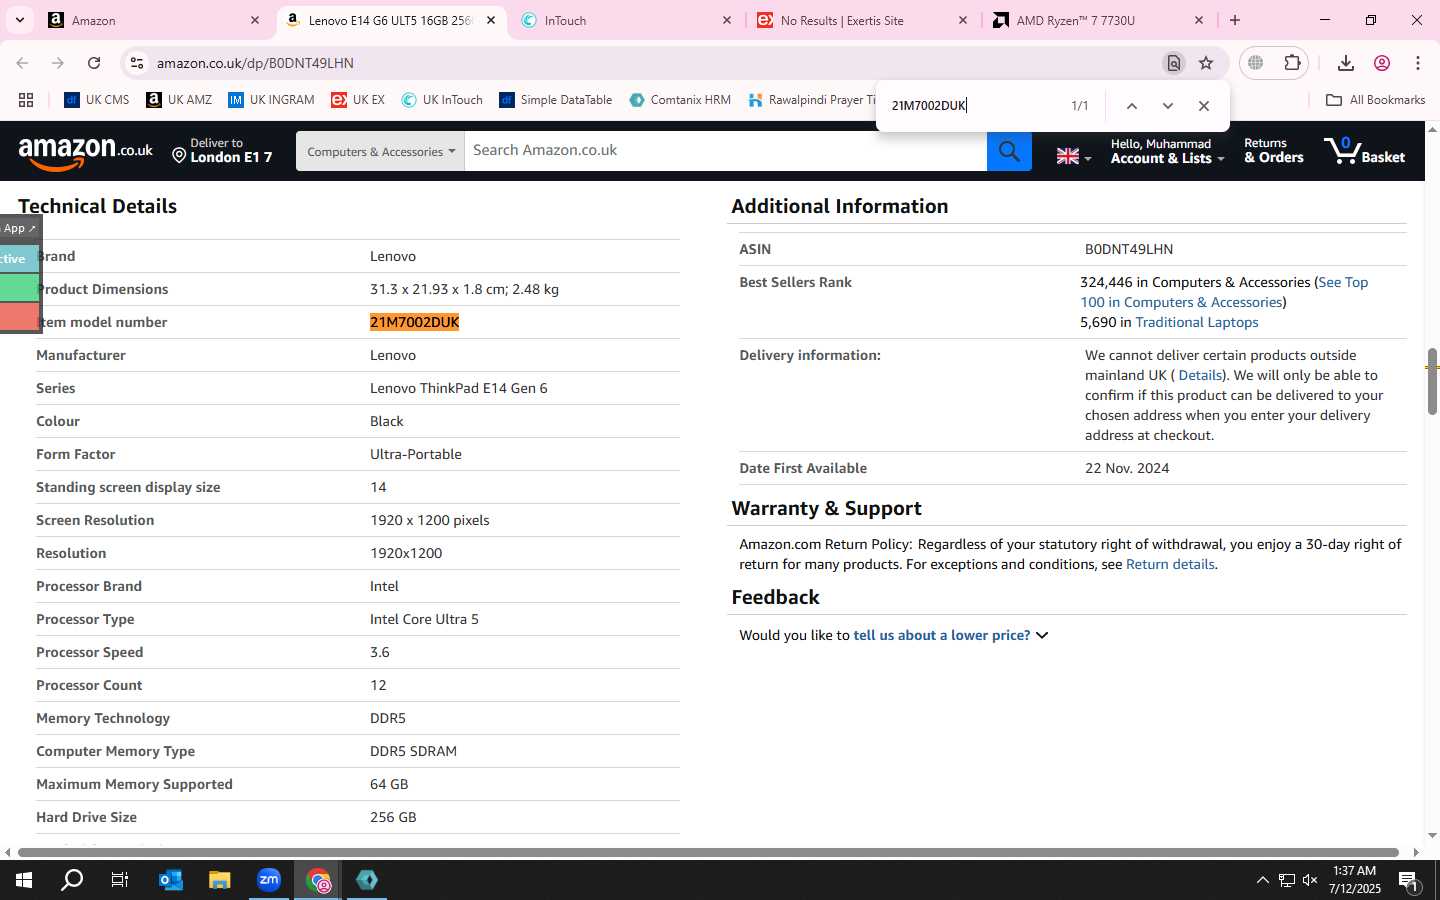Click the address bar URL
The image size is (1440, 900).
[255, 63]
